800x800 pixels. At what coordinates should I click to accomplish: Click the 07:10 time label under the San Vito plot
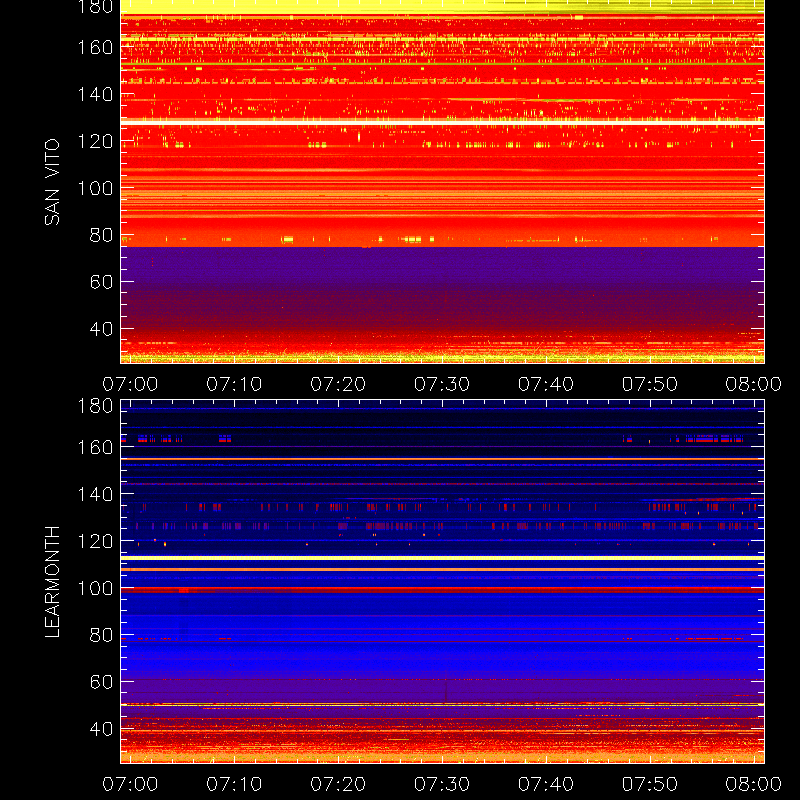234,384
